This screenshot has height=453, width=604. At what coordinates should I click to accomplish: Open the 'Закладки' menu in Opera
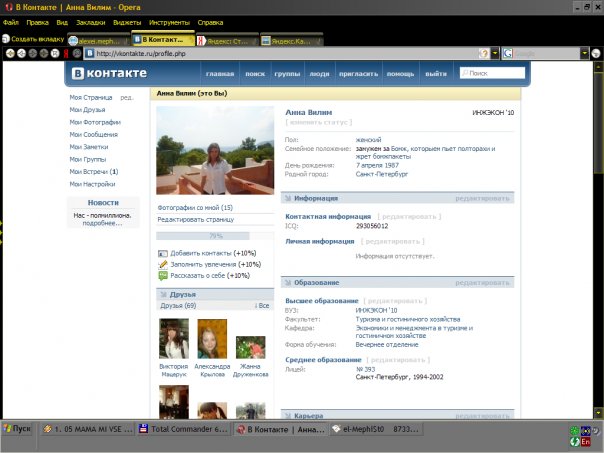click(x=90, y=21)
